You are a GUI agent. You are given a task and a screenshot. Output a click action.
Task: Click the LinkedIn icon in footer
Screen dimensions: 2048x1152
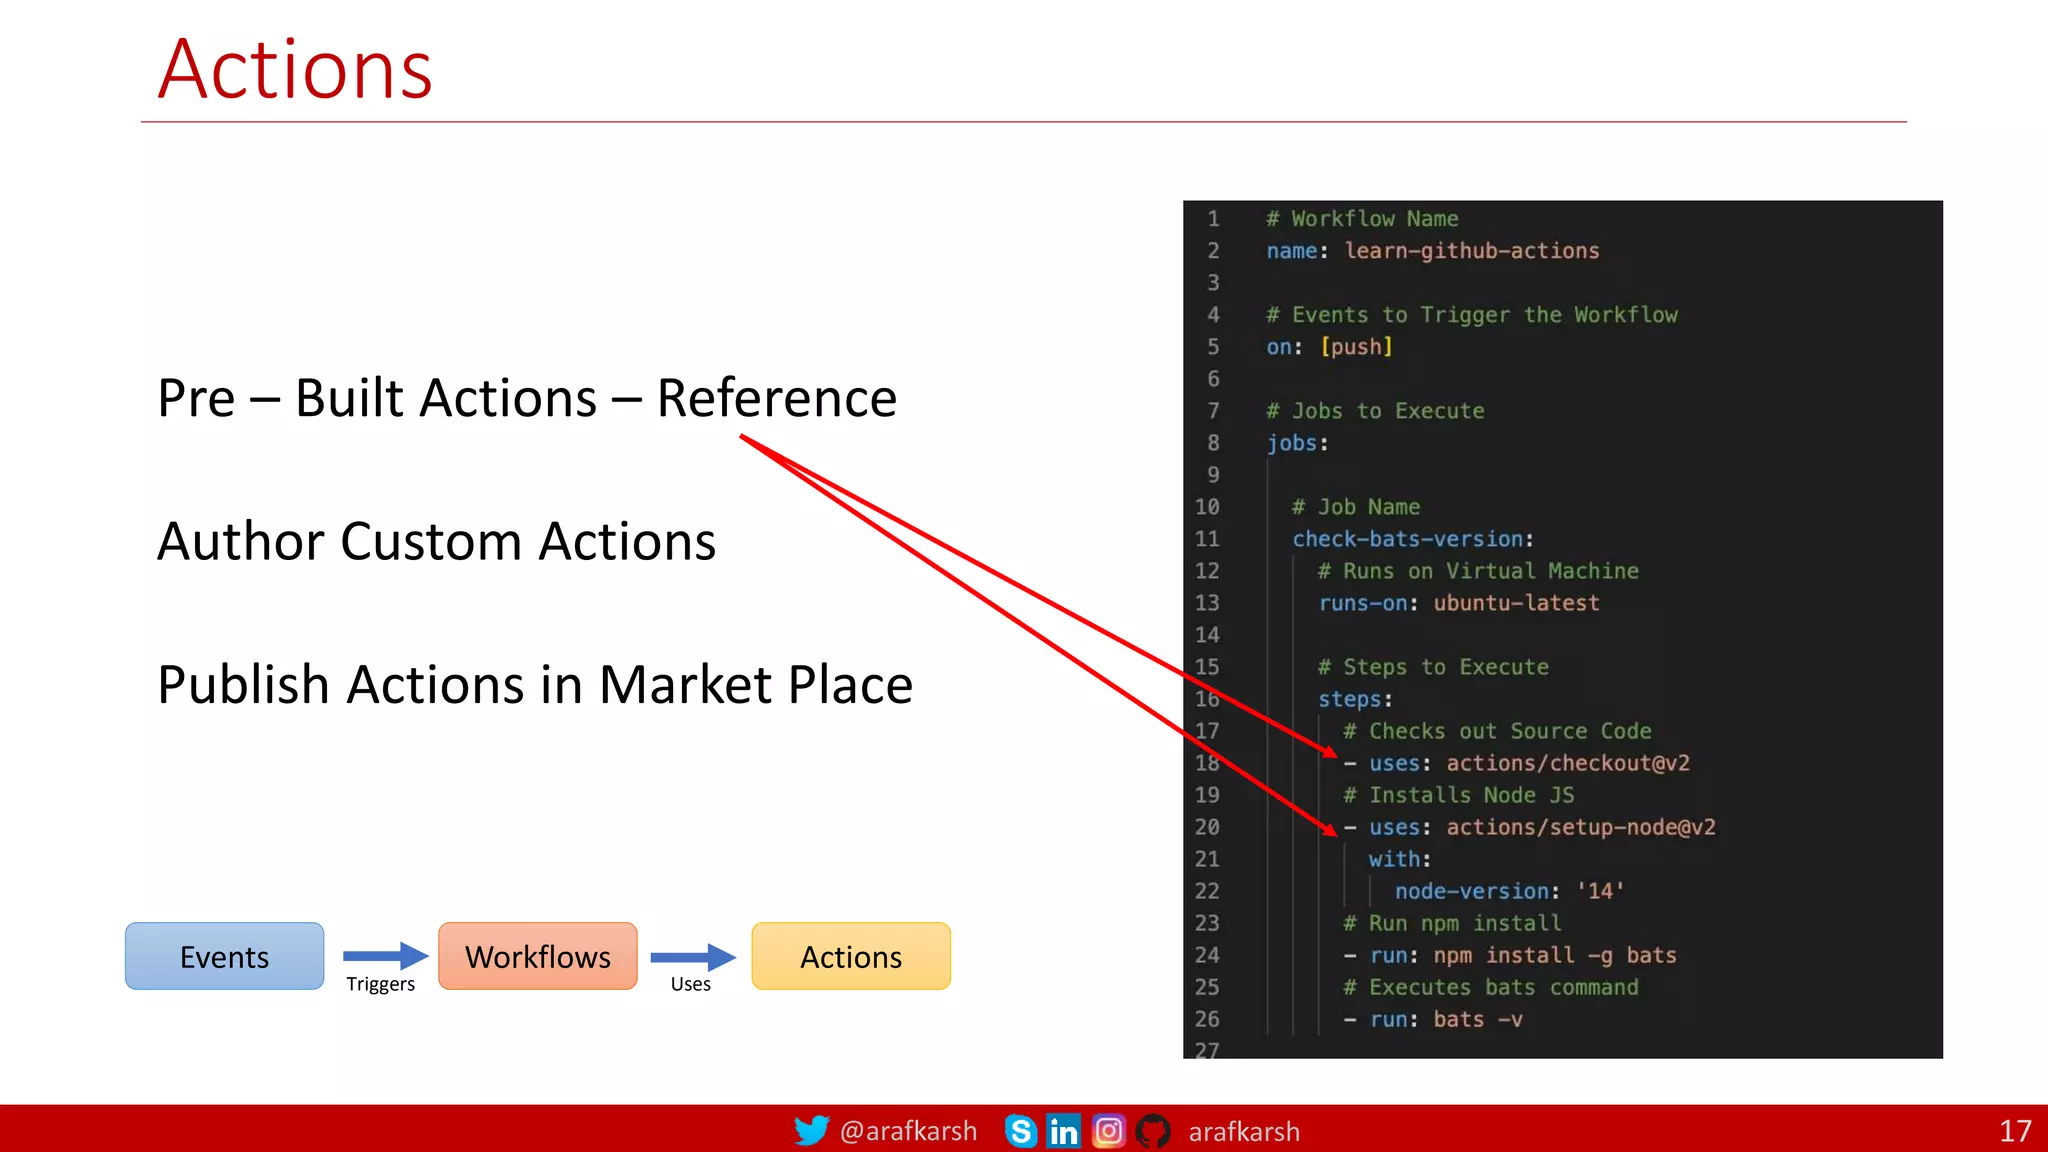pos(1063,1131)
